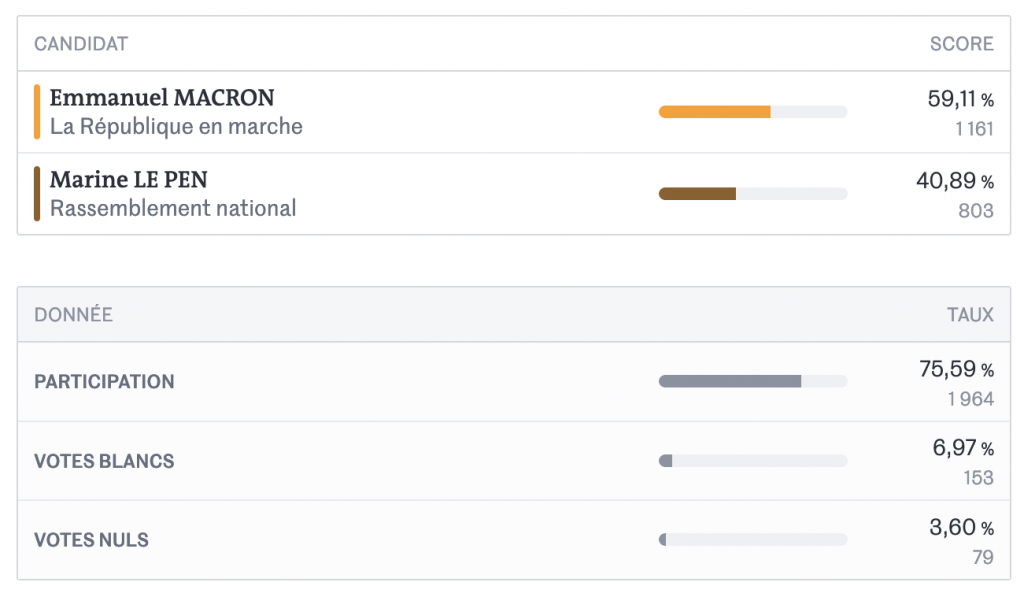Select the VOTES NULS row label
The width and height of the screenshot is (1024, 597).
91,540
